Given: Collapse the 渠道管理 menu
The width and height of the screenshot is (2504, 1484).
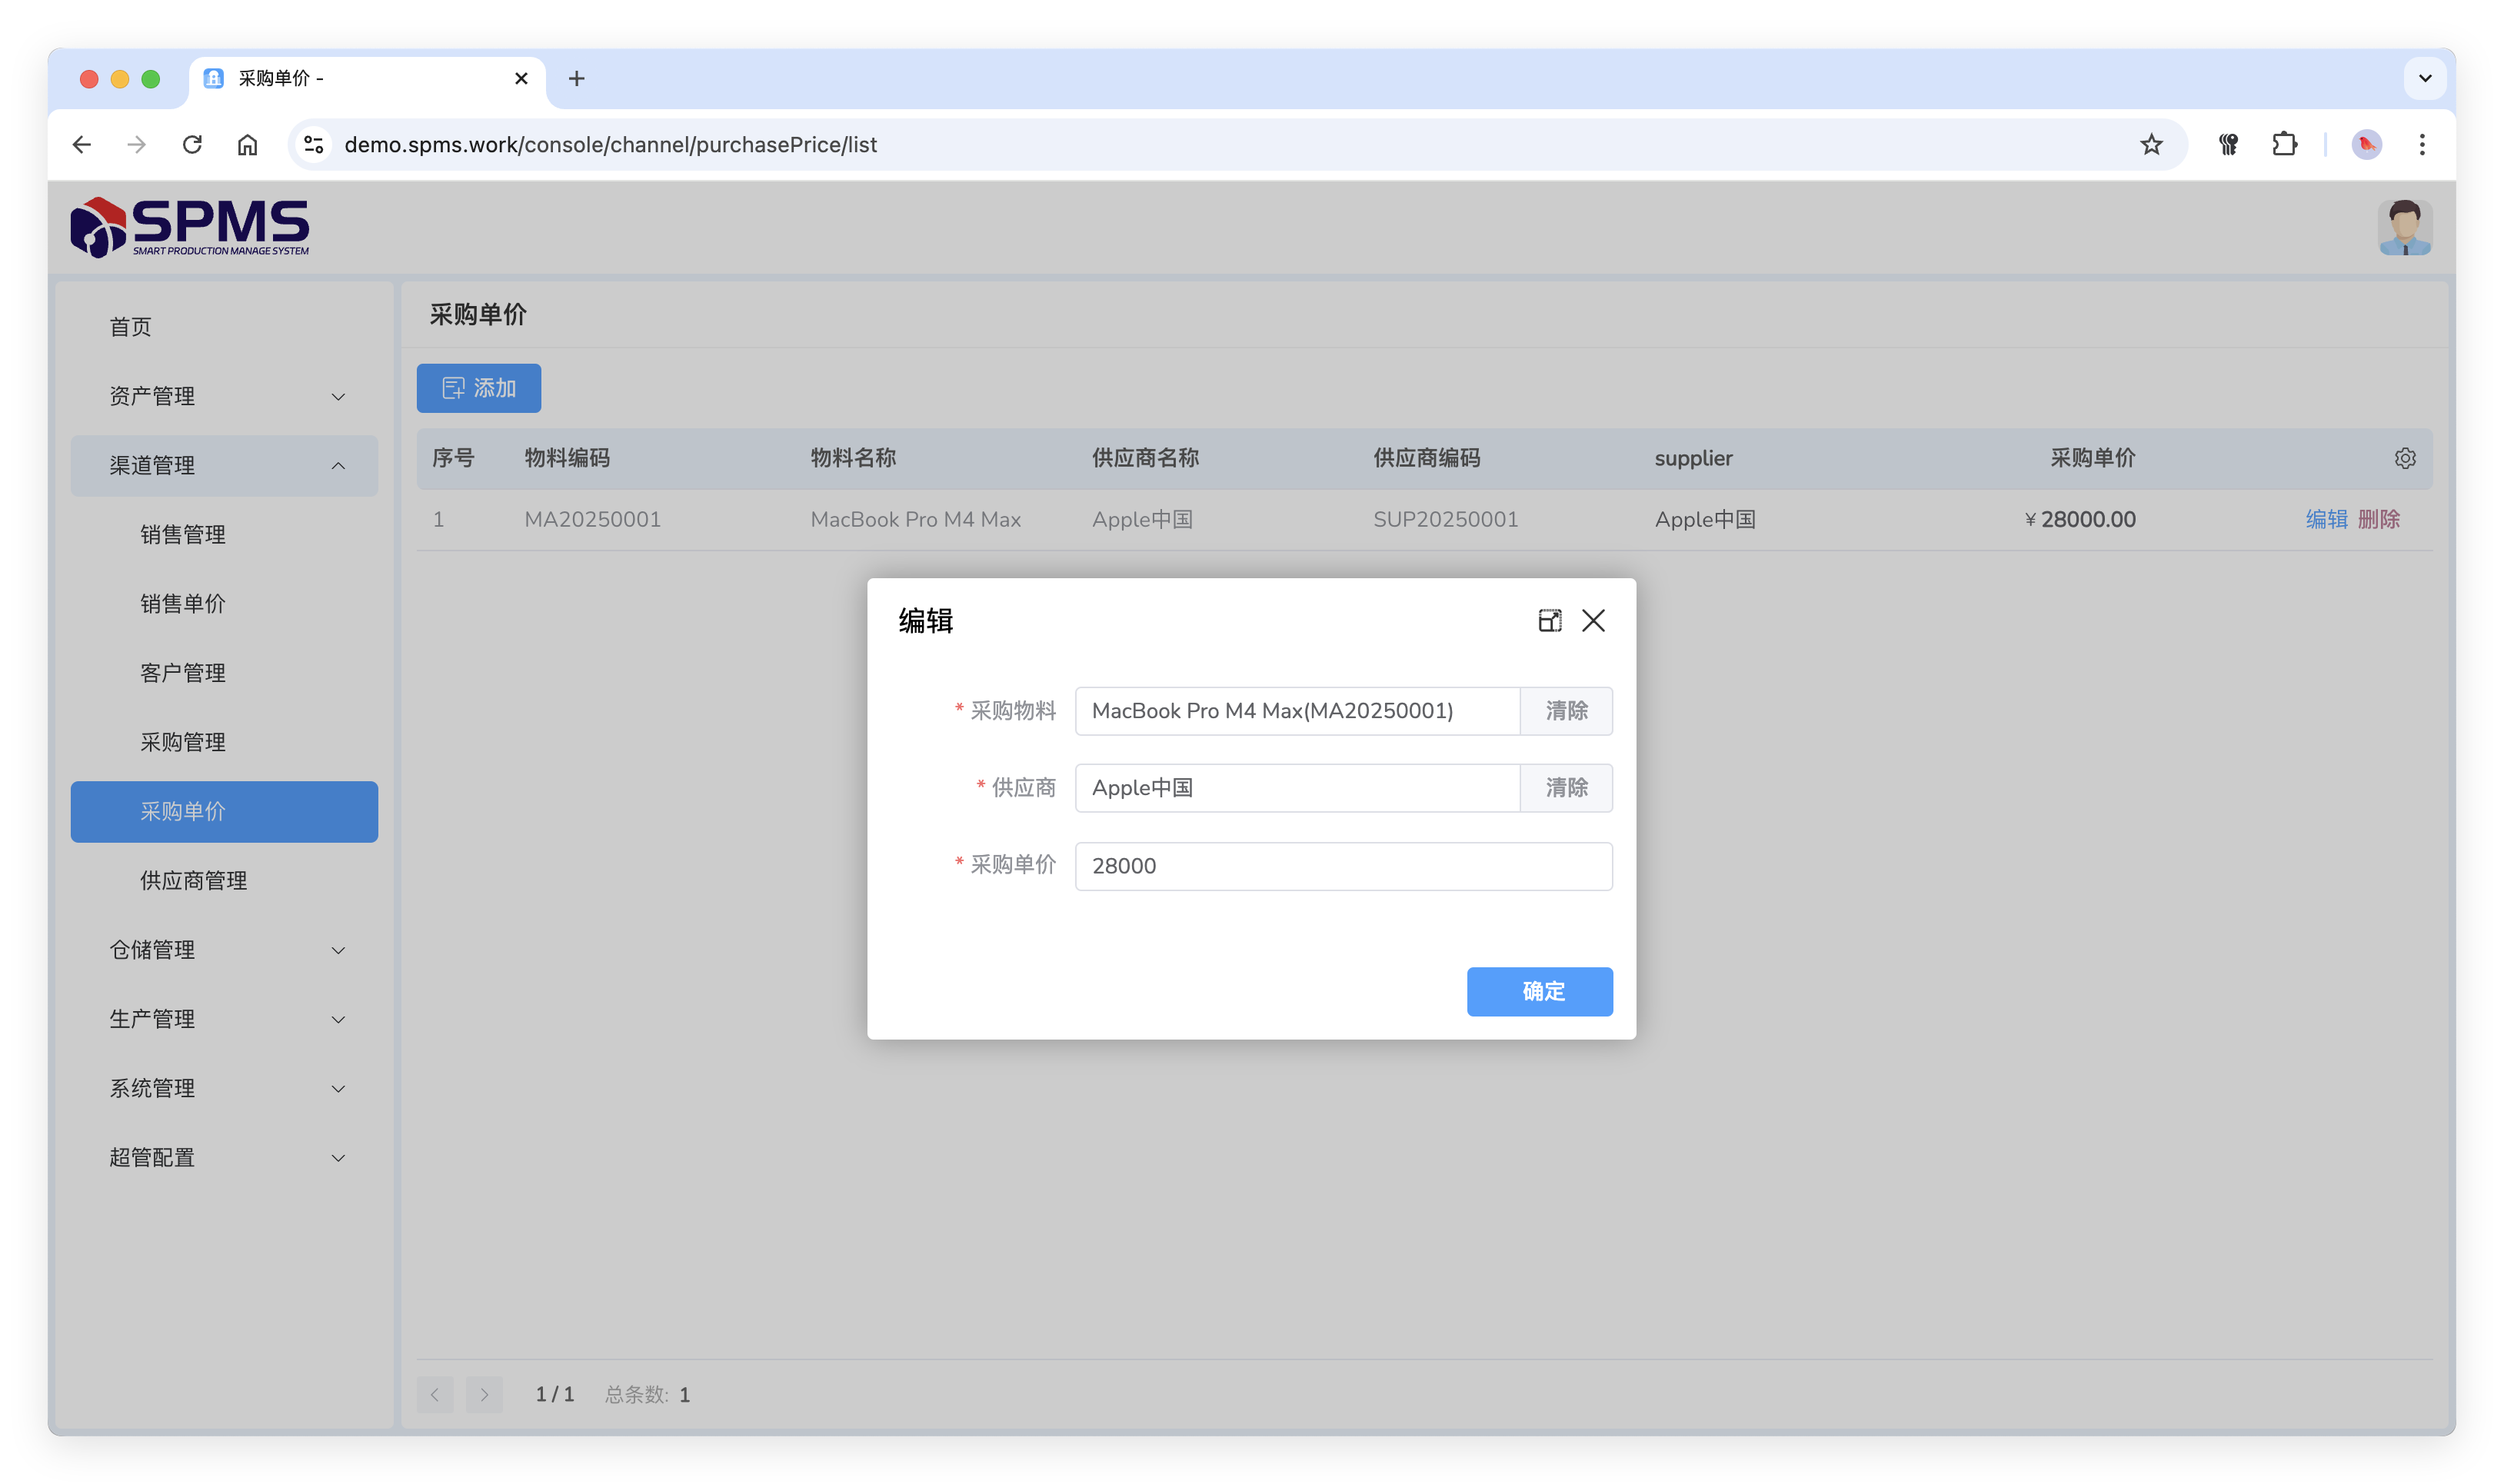Looking at the screenshot, I should [x=224, y=465].
